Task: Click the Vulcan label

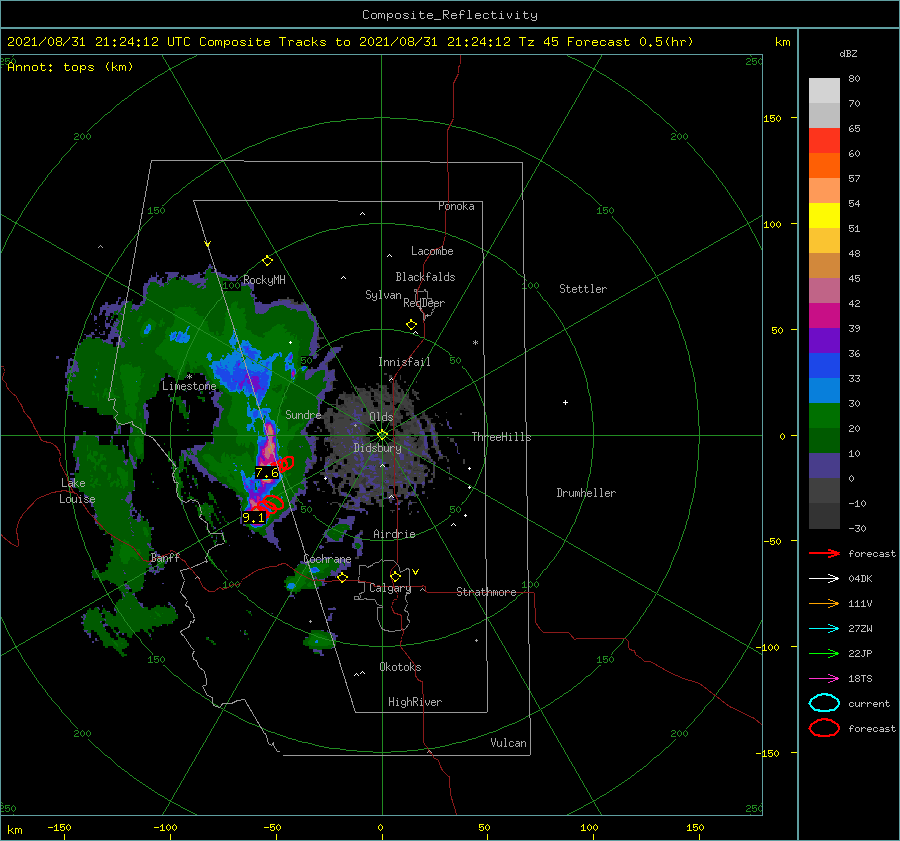Action: [508, 743]
